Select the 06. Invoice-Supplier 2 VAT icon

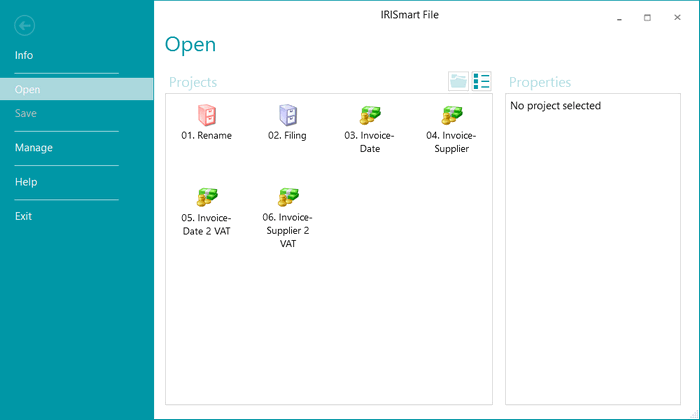pos(288,197)
